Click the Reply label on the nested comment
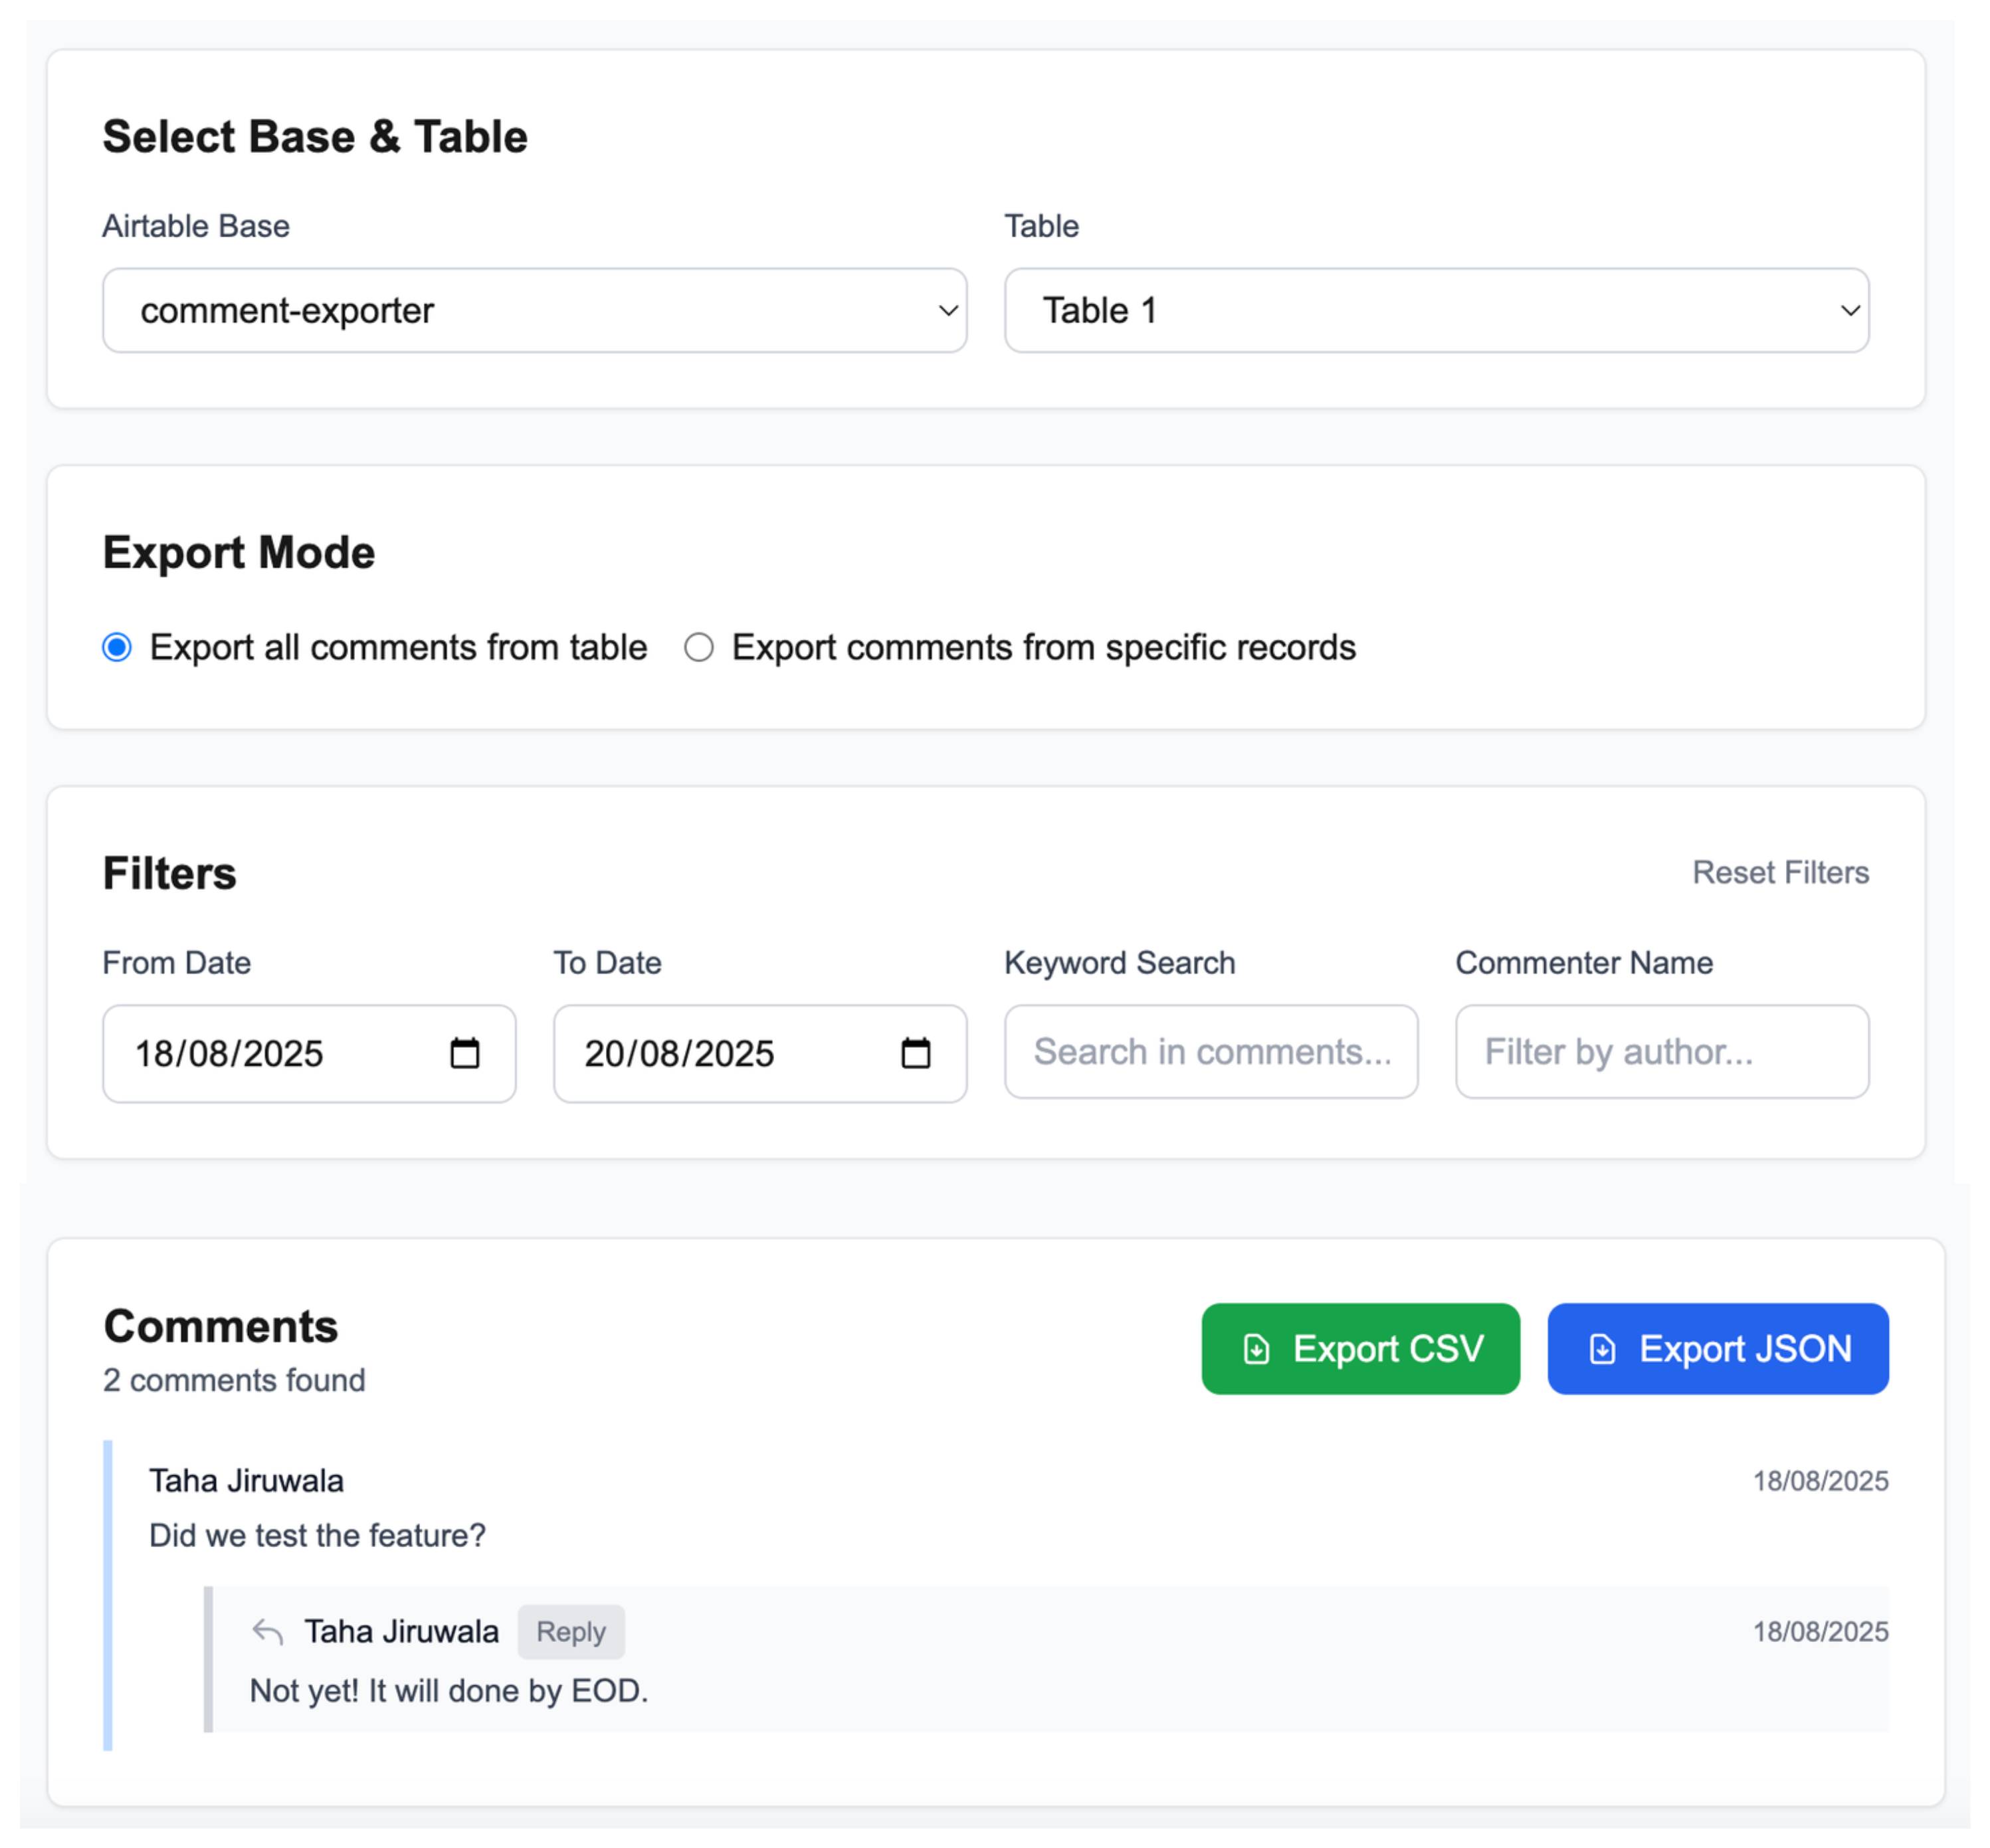The height and width of the screenshot is (1848, 1990). (x=571, y=1631)
